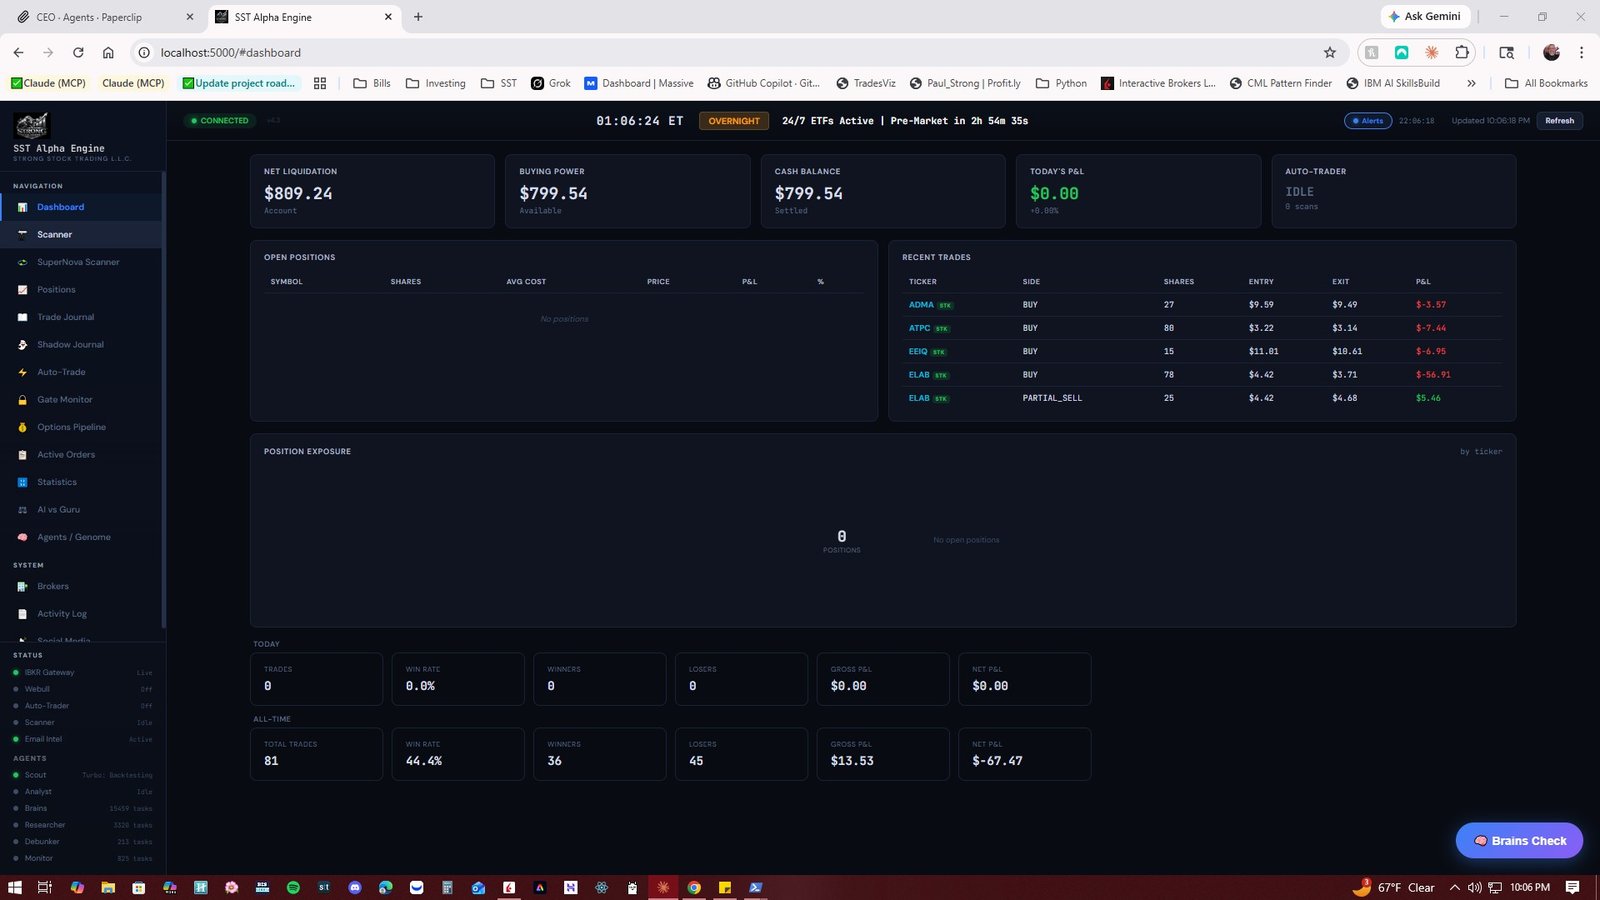Close the SST Alpha Engine tab
This screenshot has width=1600, height=900.
coord(388,17)
